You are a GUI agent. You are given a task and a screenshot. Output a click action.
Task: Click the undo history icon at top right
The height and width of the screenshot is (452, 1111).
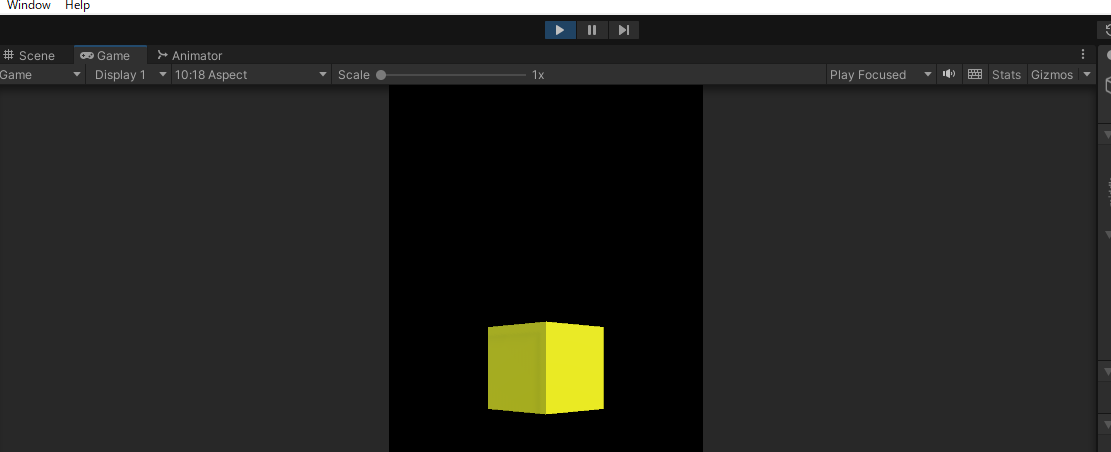point(1106,30)
